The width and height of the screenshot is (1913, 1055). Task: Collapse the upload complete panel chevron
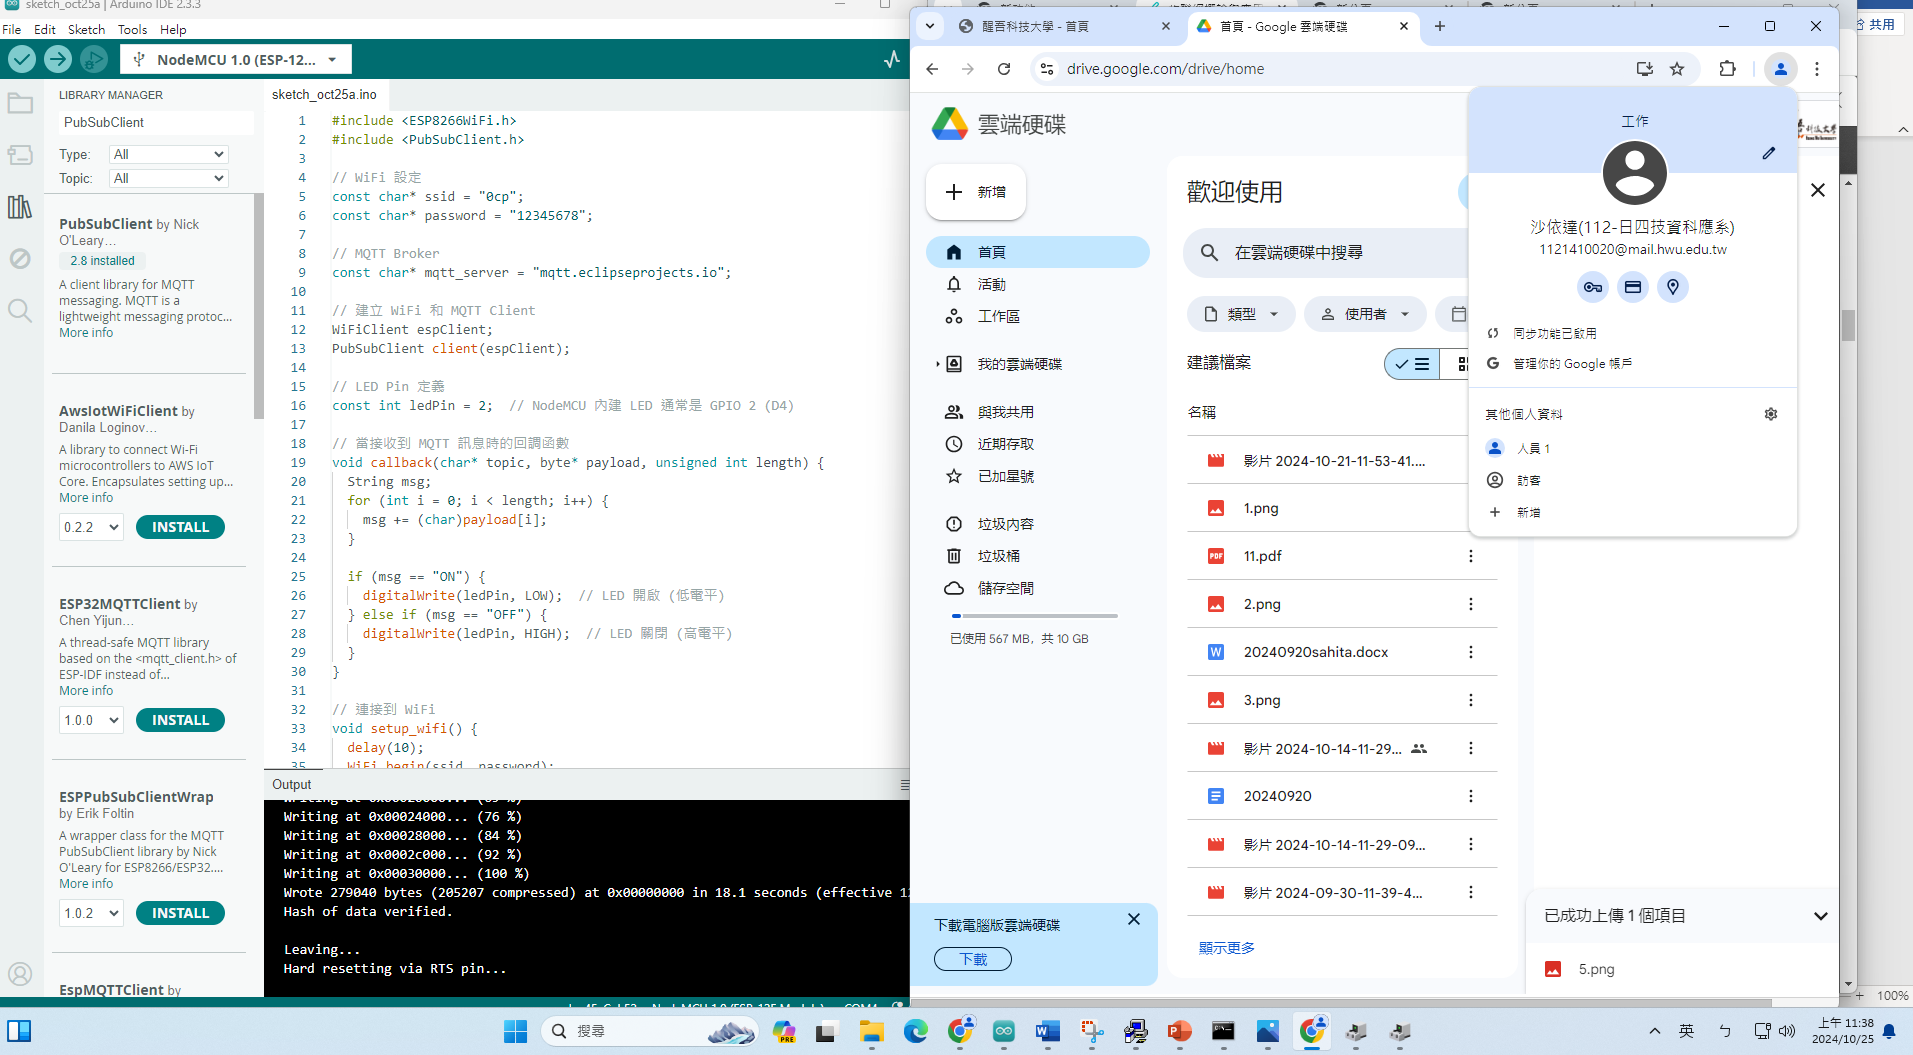[x=1820, y=916]
